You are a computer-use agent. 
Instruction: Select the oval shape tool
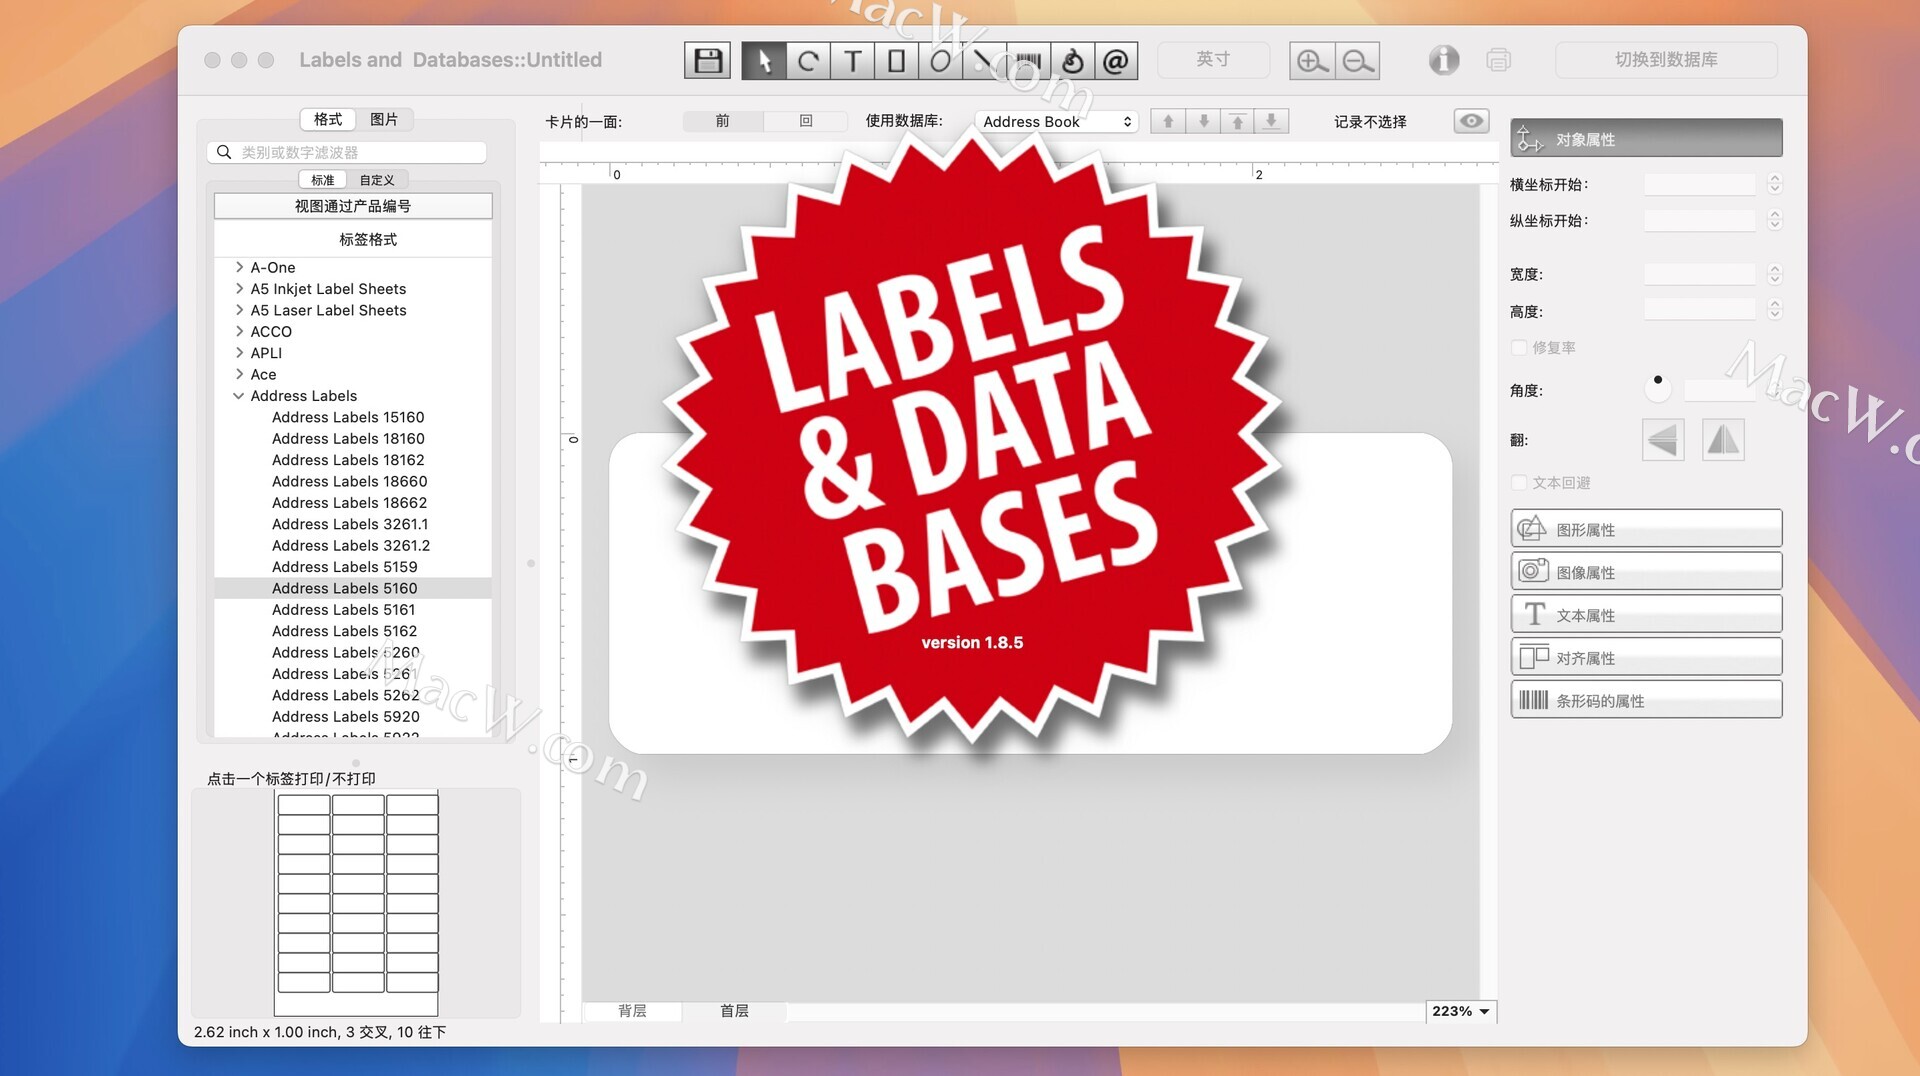click(x=940, y=61)
